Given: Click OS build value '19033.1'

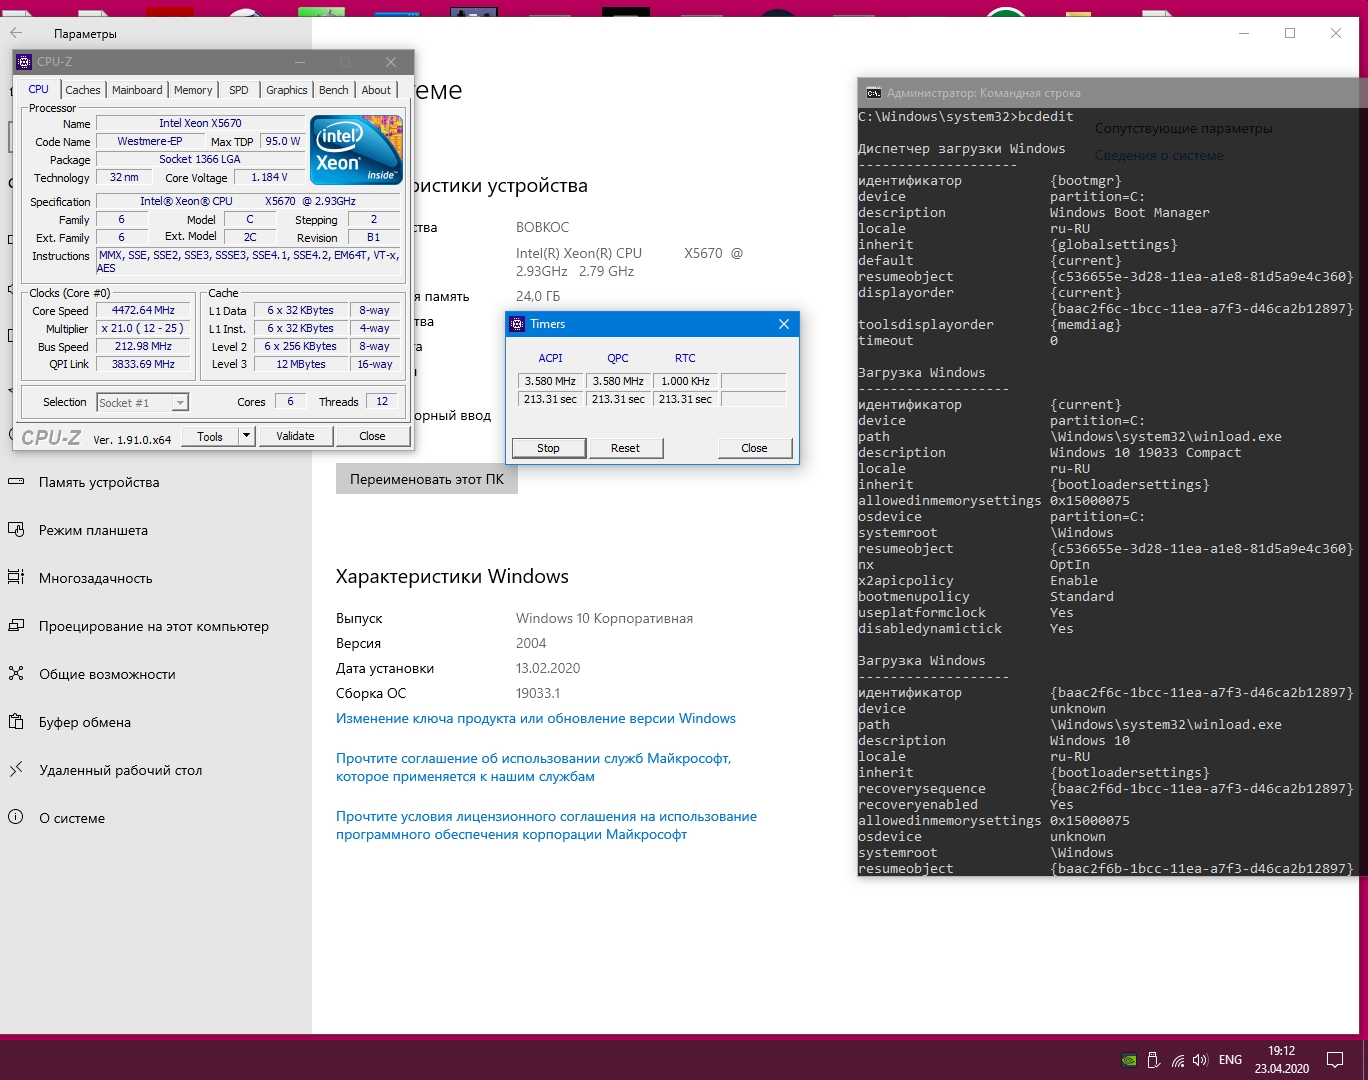Looking at the screenshot, I should (538, 693).
